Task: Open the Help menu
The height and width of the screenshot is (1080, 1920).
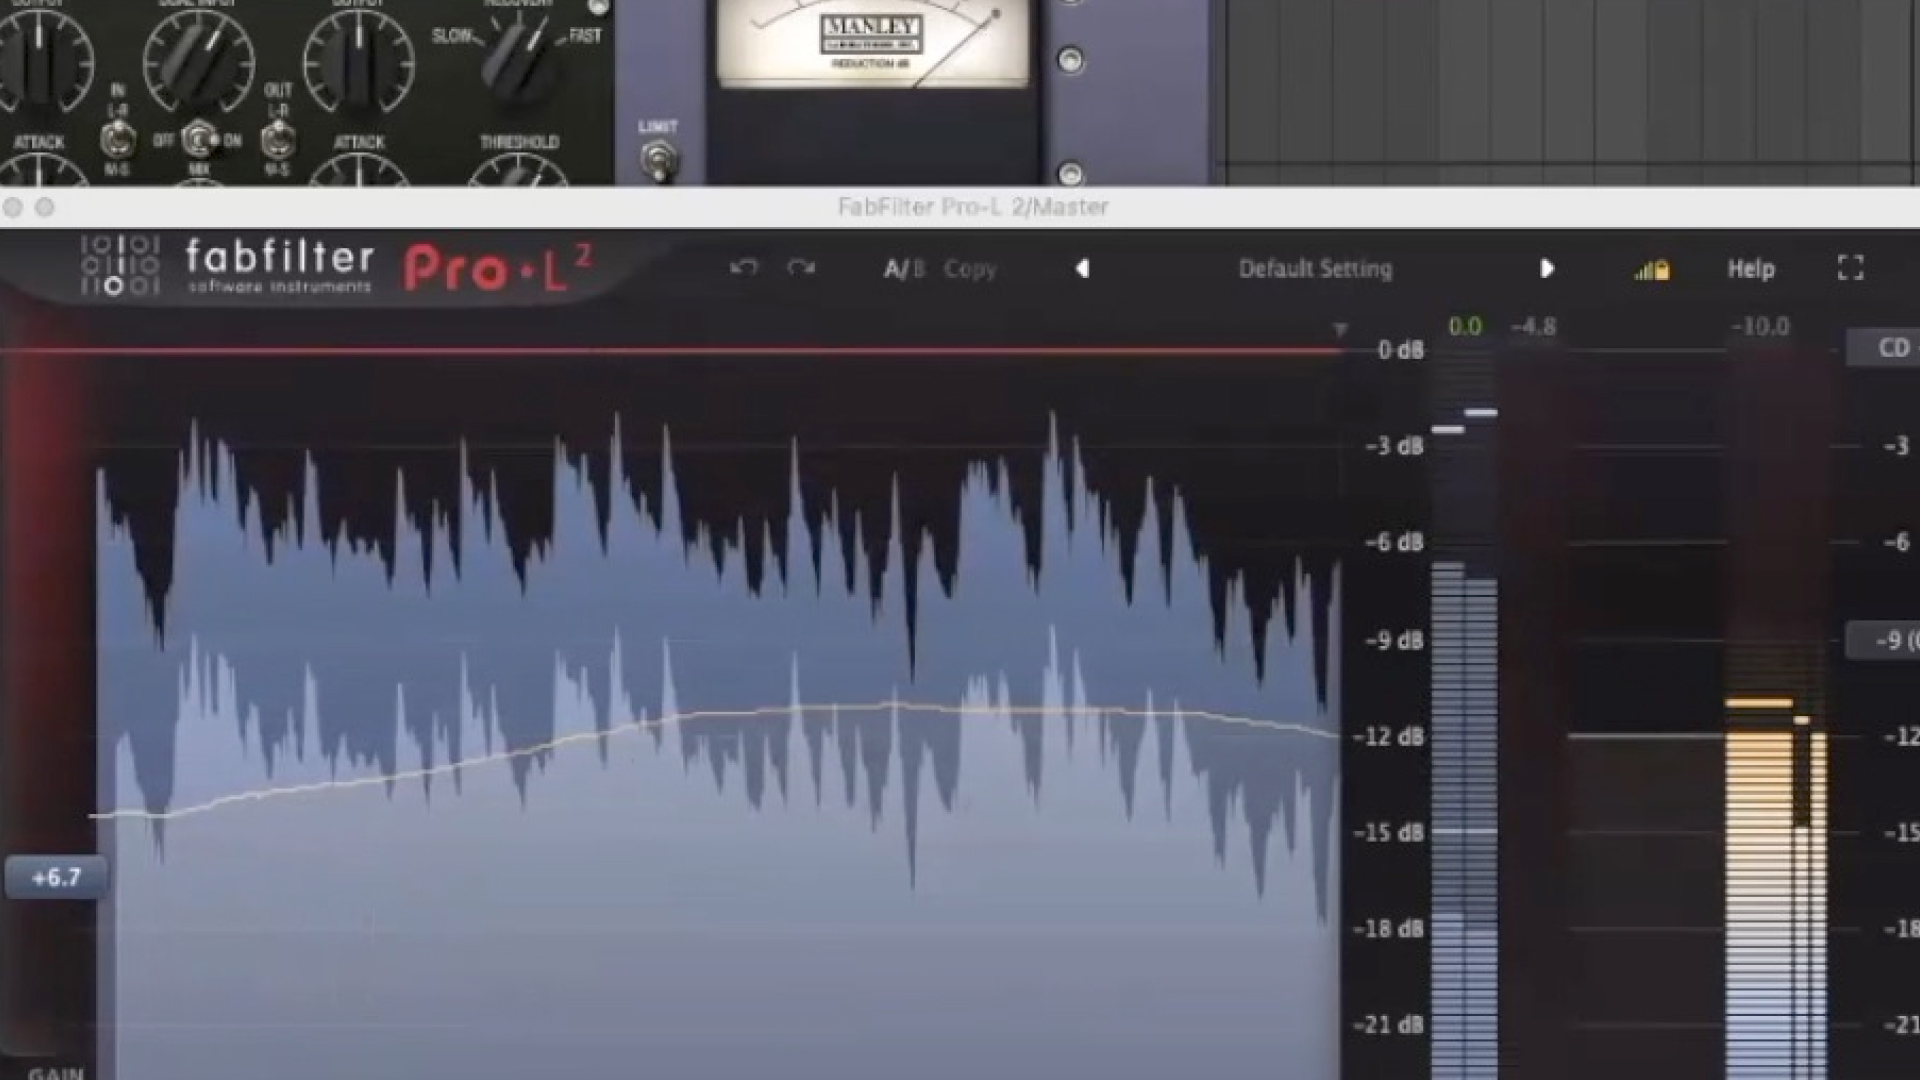Action: tap(1751, 269)
